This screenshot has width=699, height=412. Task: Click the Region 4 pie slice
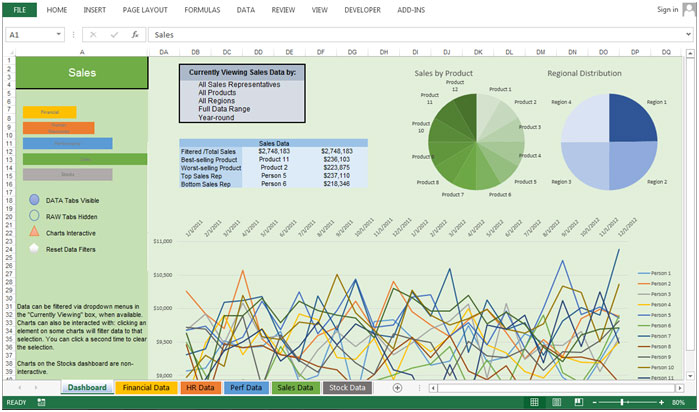click(x=588, y=120)
